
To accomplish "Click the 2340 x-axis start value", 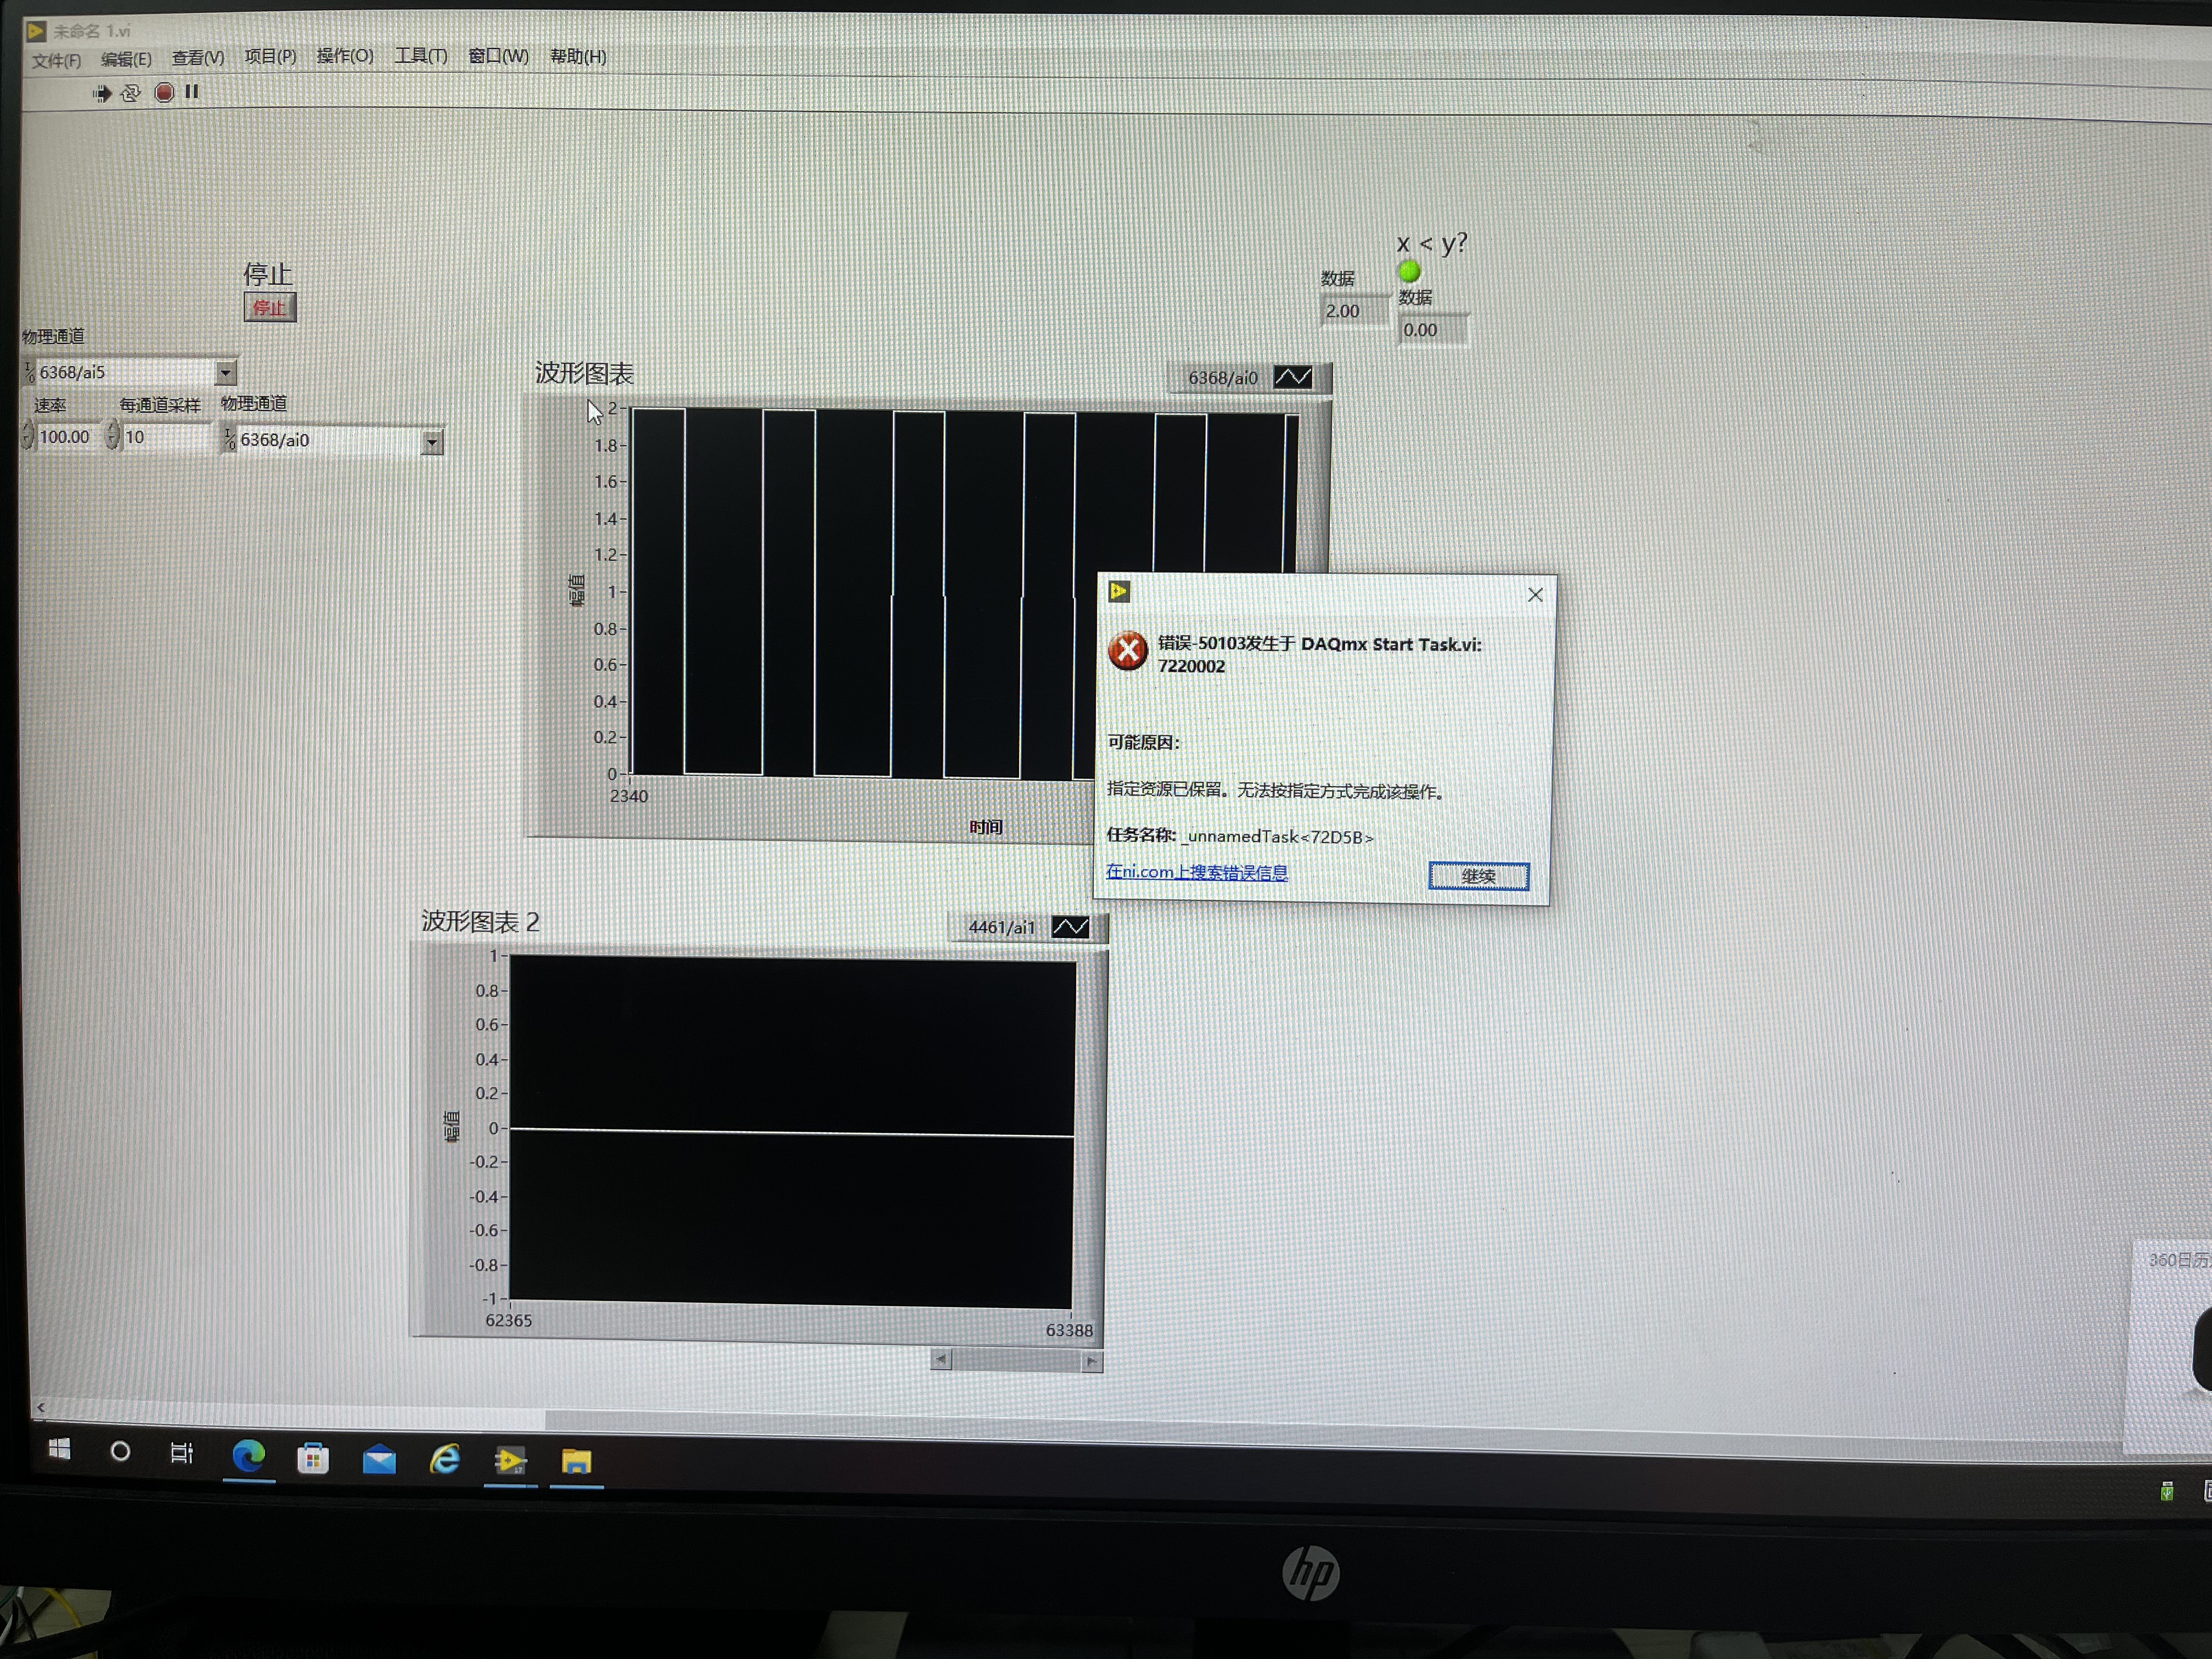I will click(x=629, y=797).
